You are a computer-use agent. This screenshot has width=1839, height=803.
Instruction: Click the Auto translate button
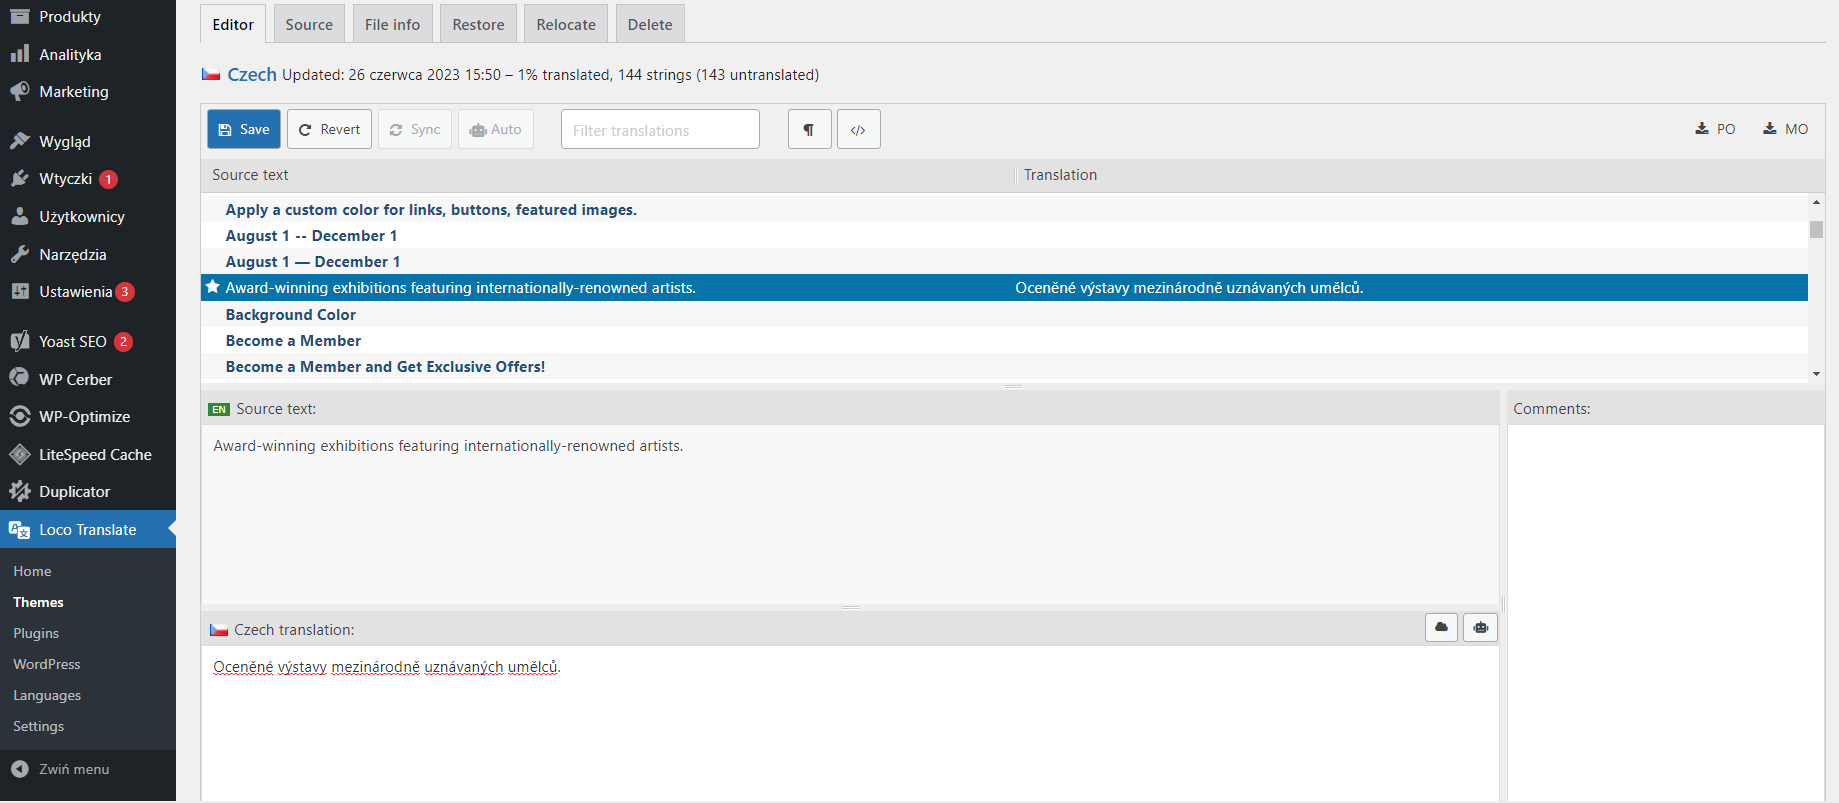coord(496,129)
